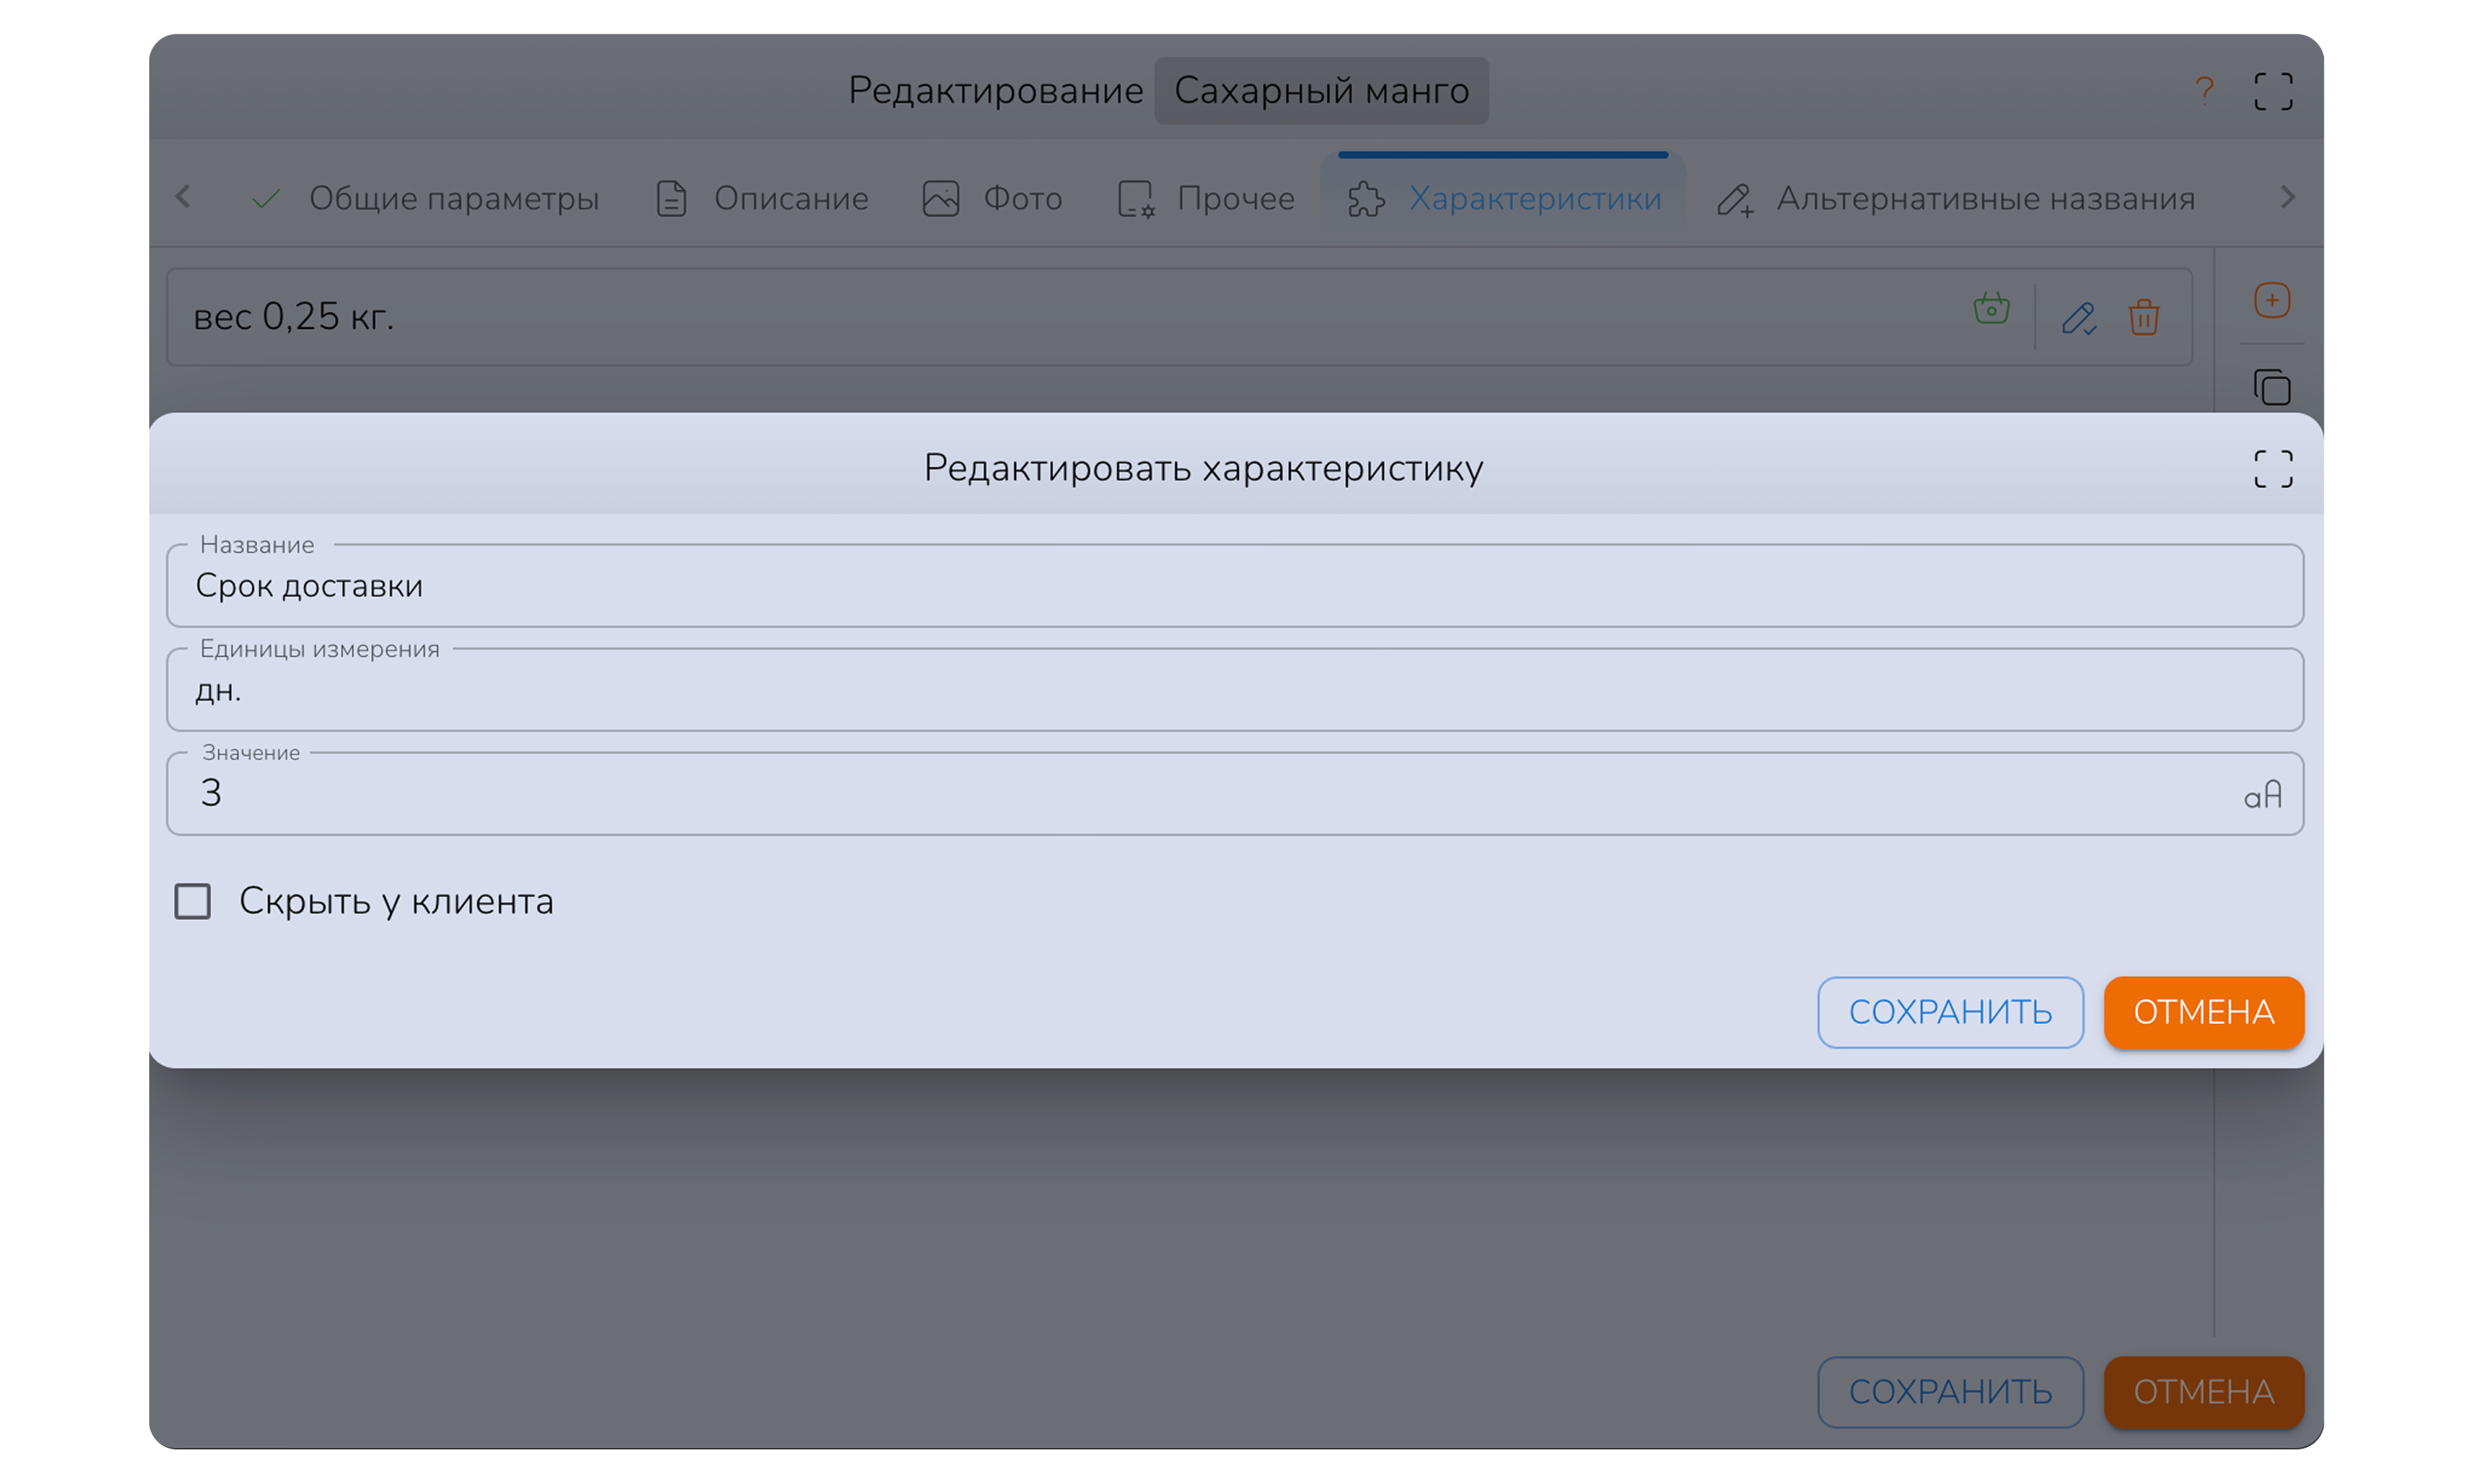Click the pencil-plus icon of Альтернативные названия

click(x=1735, y=200)
